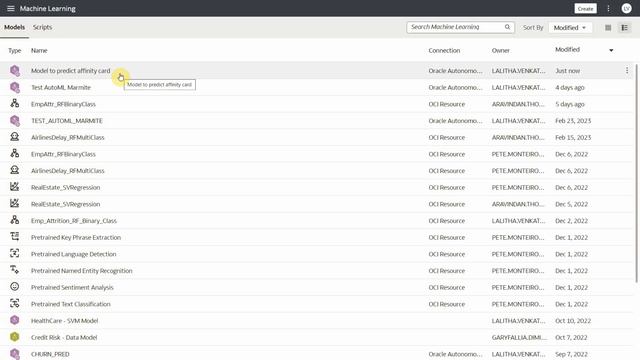This screenshot has height=360, width=640.
Task: Open TEST_AUTOML_MARMITE model
Action: click(67, 120)
